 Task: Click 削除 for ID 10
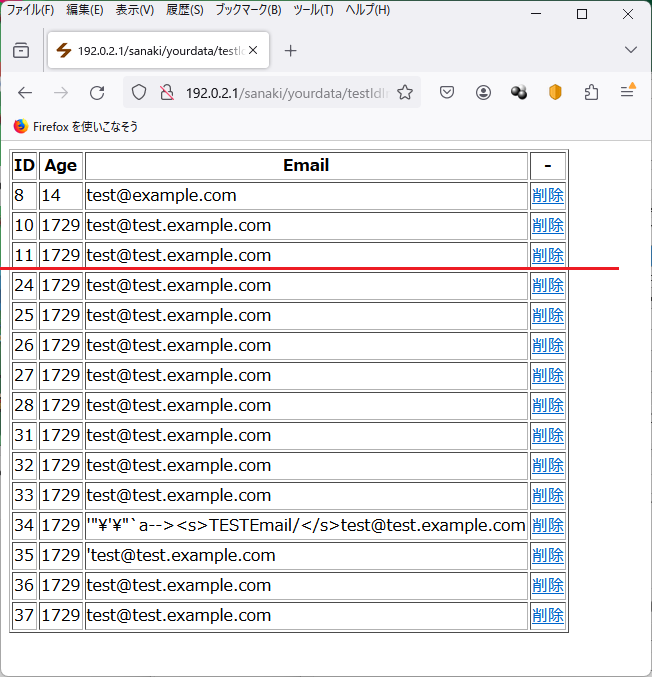pyautogui.click(x=548, y=225)
